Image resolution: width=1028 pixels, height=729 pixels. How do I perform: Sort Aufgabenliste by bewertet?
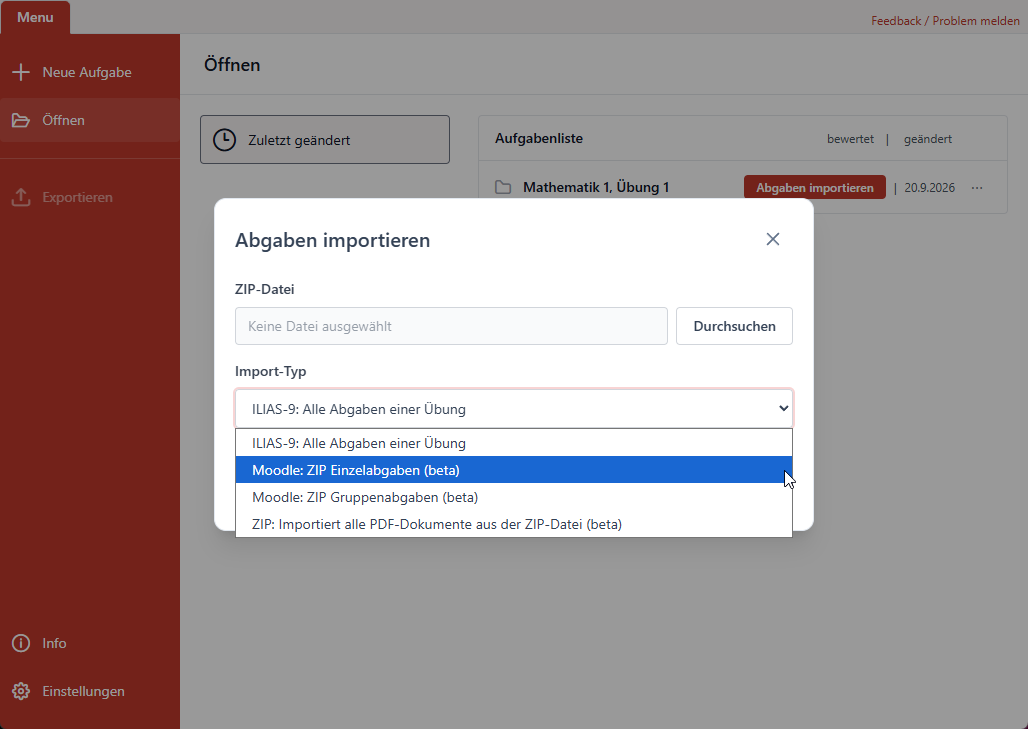850,139
